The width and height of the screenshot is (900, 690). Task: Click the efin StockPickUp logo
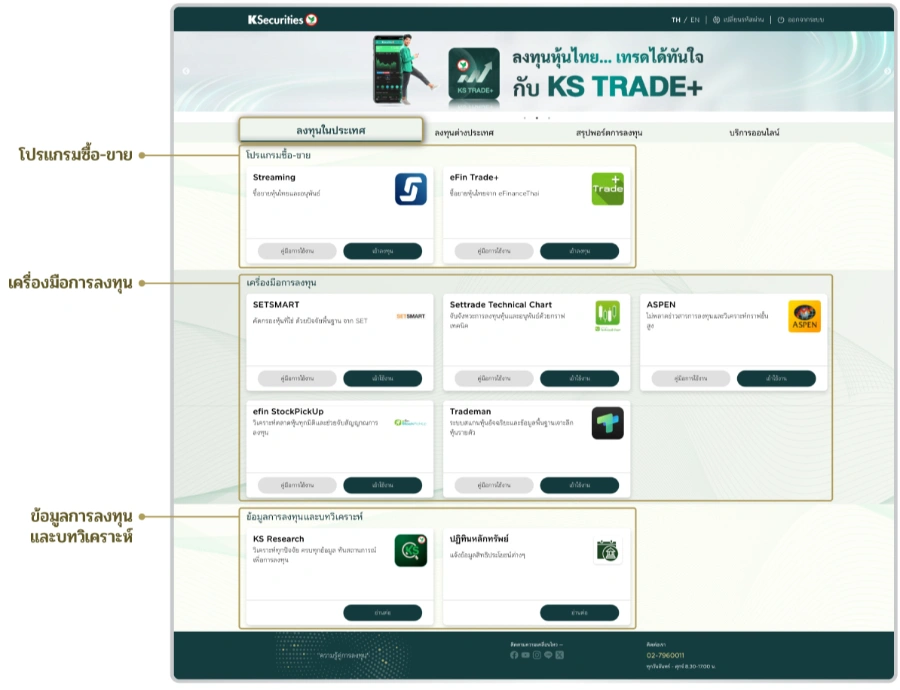(410, 423)
